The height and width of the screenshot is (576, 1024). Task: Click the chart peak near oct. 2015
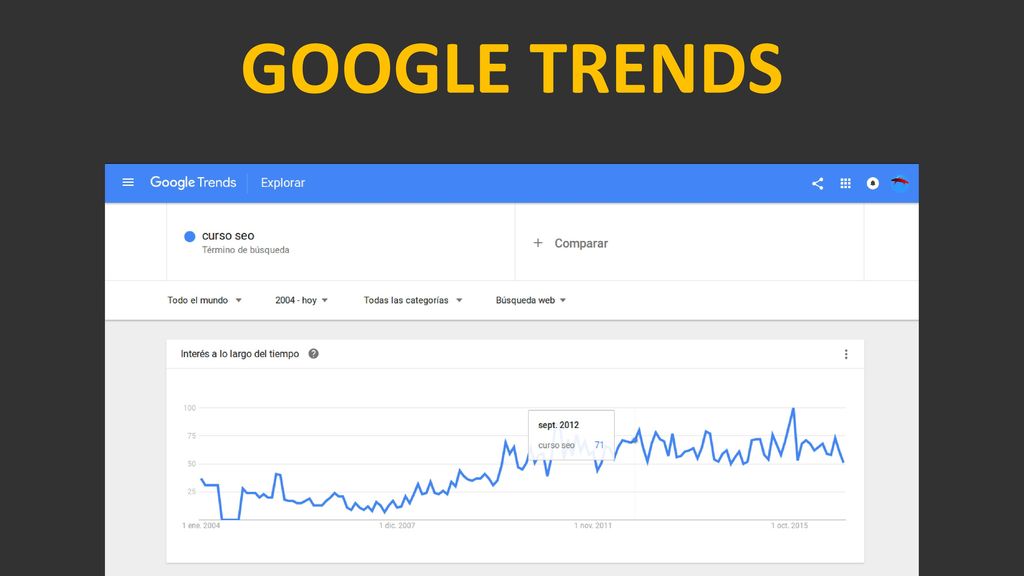[793, 409]
